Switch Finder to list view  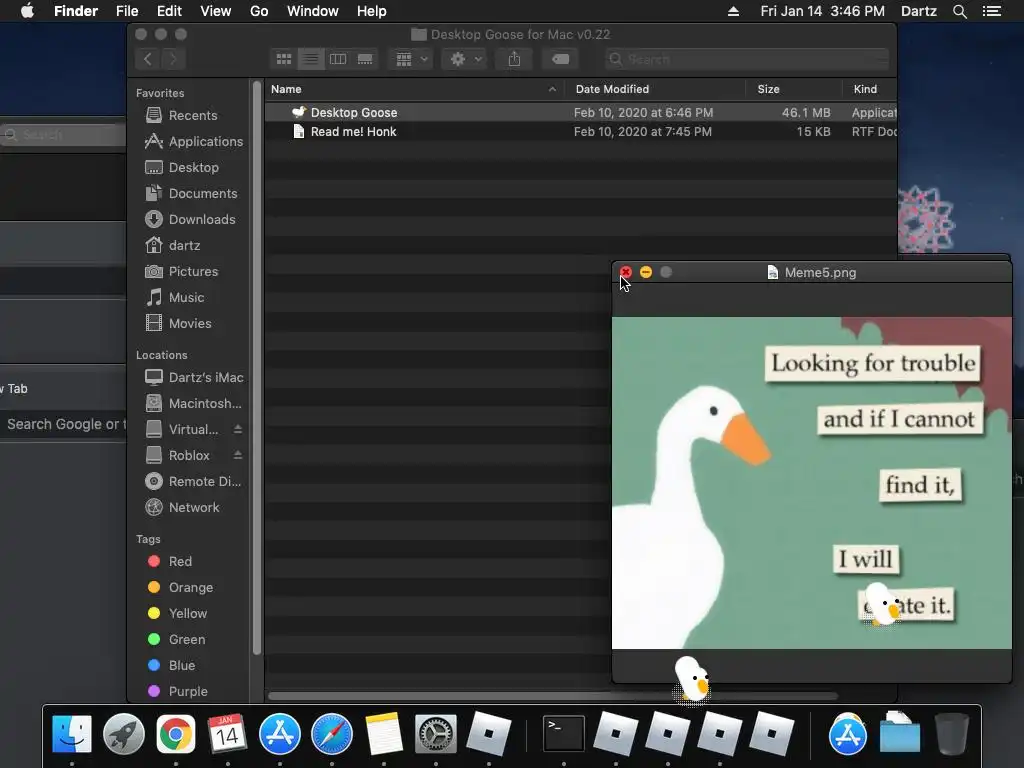(311, 59)
